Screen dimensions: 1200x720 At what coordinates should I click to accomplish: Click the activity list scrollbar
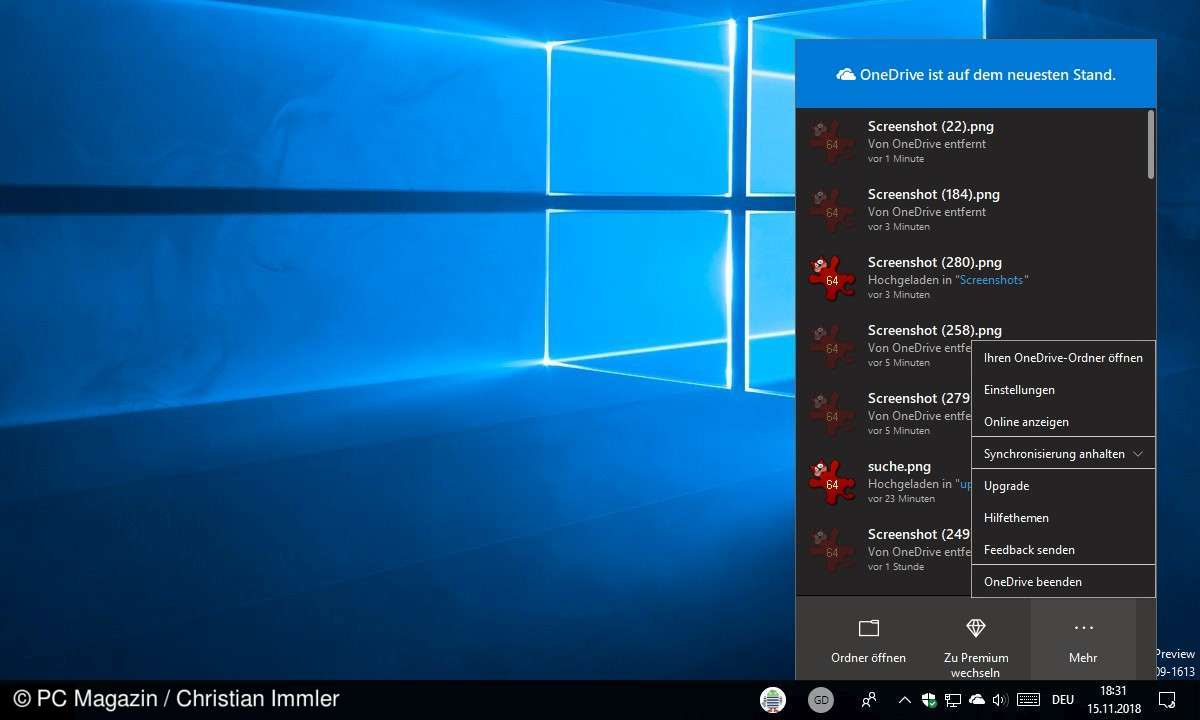[x=1151, y=144]
